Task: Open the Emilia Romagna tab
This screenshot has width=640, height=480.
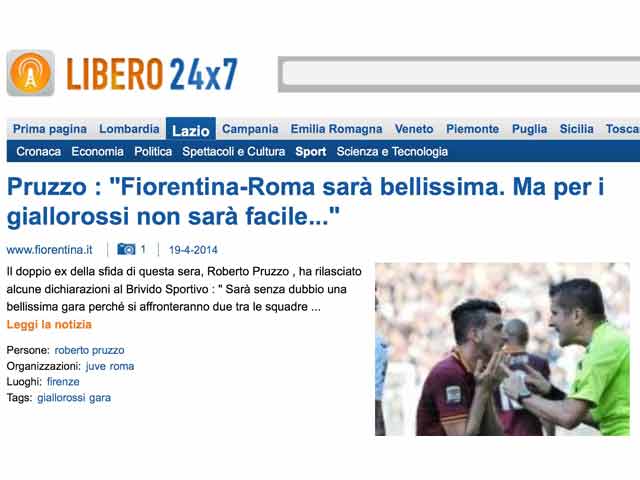Action: (x=336, y=129)
